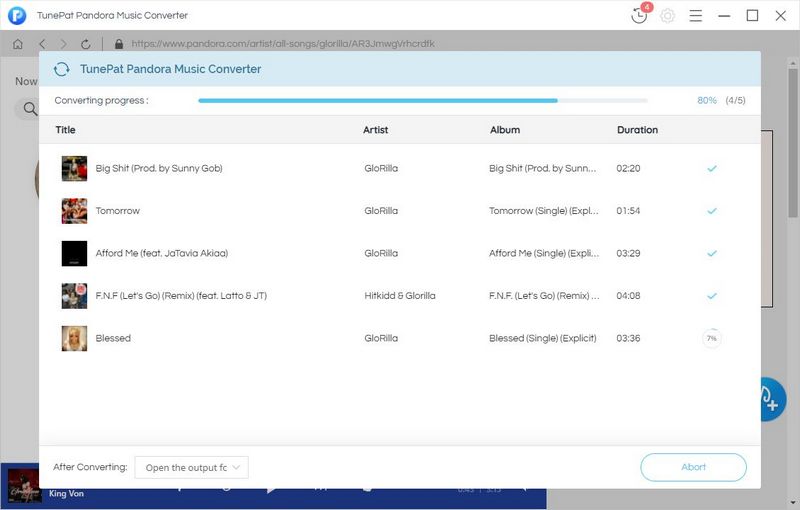Click the King Von now-playing thumbnail
Screen dimensions: 800x510
(23, 486)
